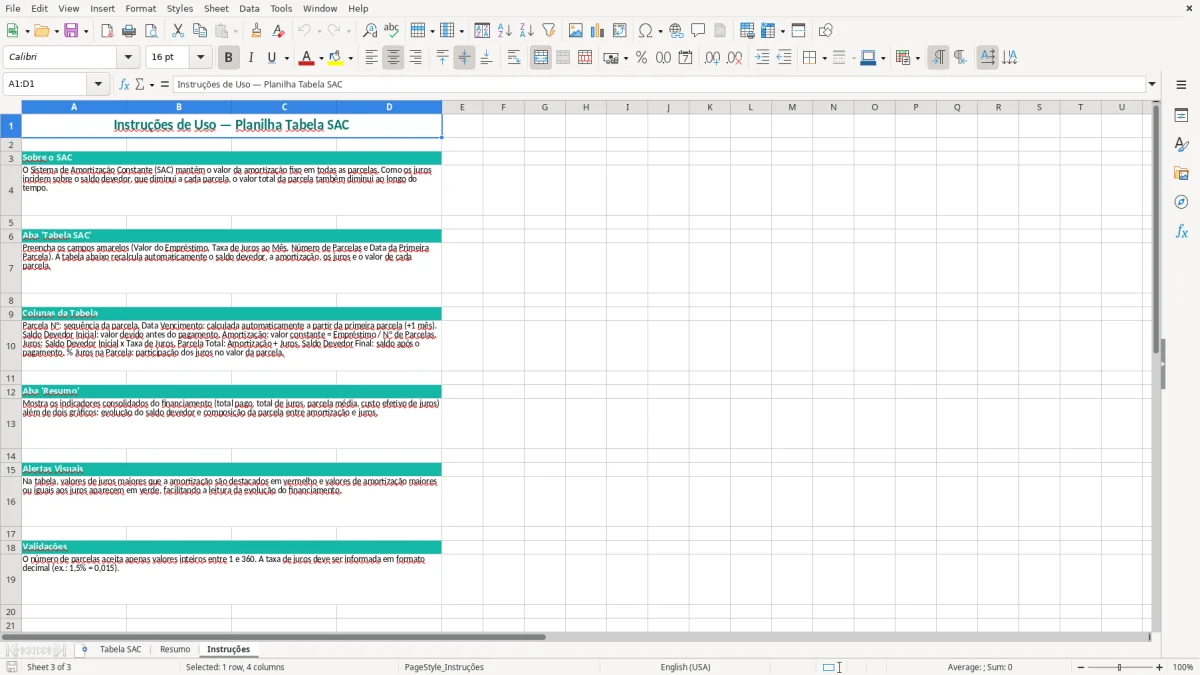
Task: Insert hyperlink with globe icon
Action: click(x=676, y=31)
